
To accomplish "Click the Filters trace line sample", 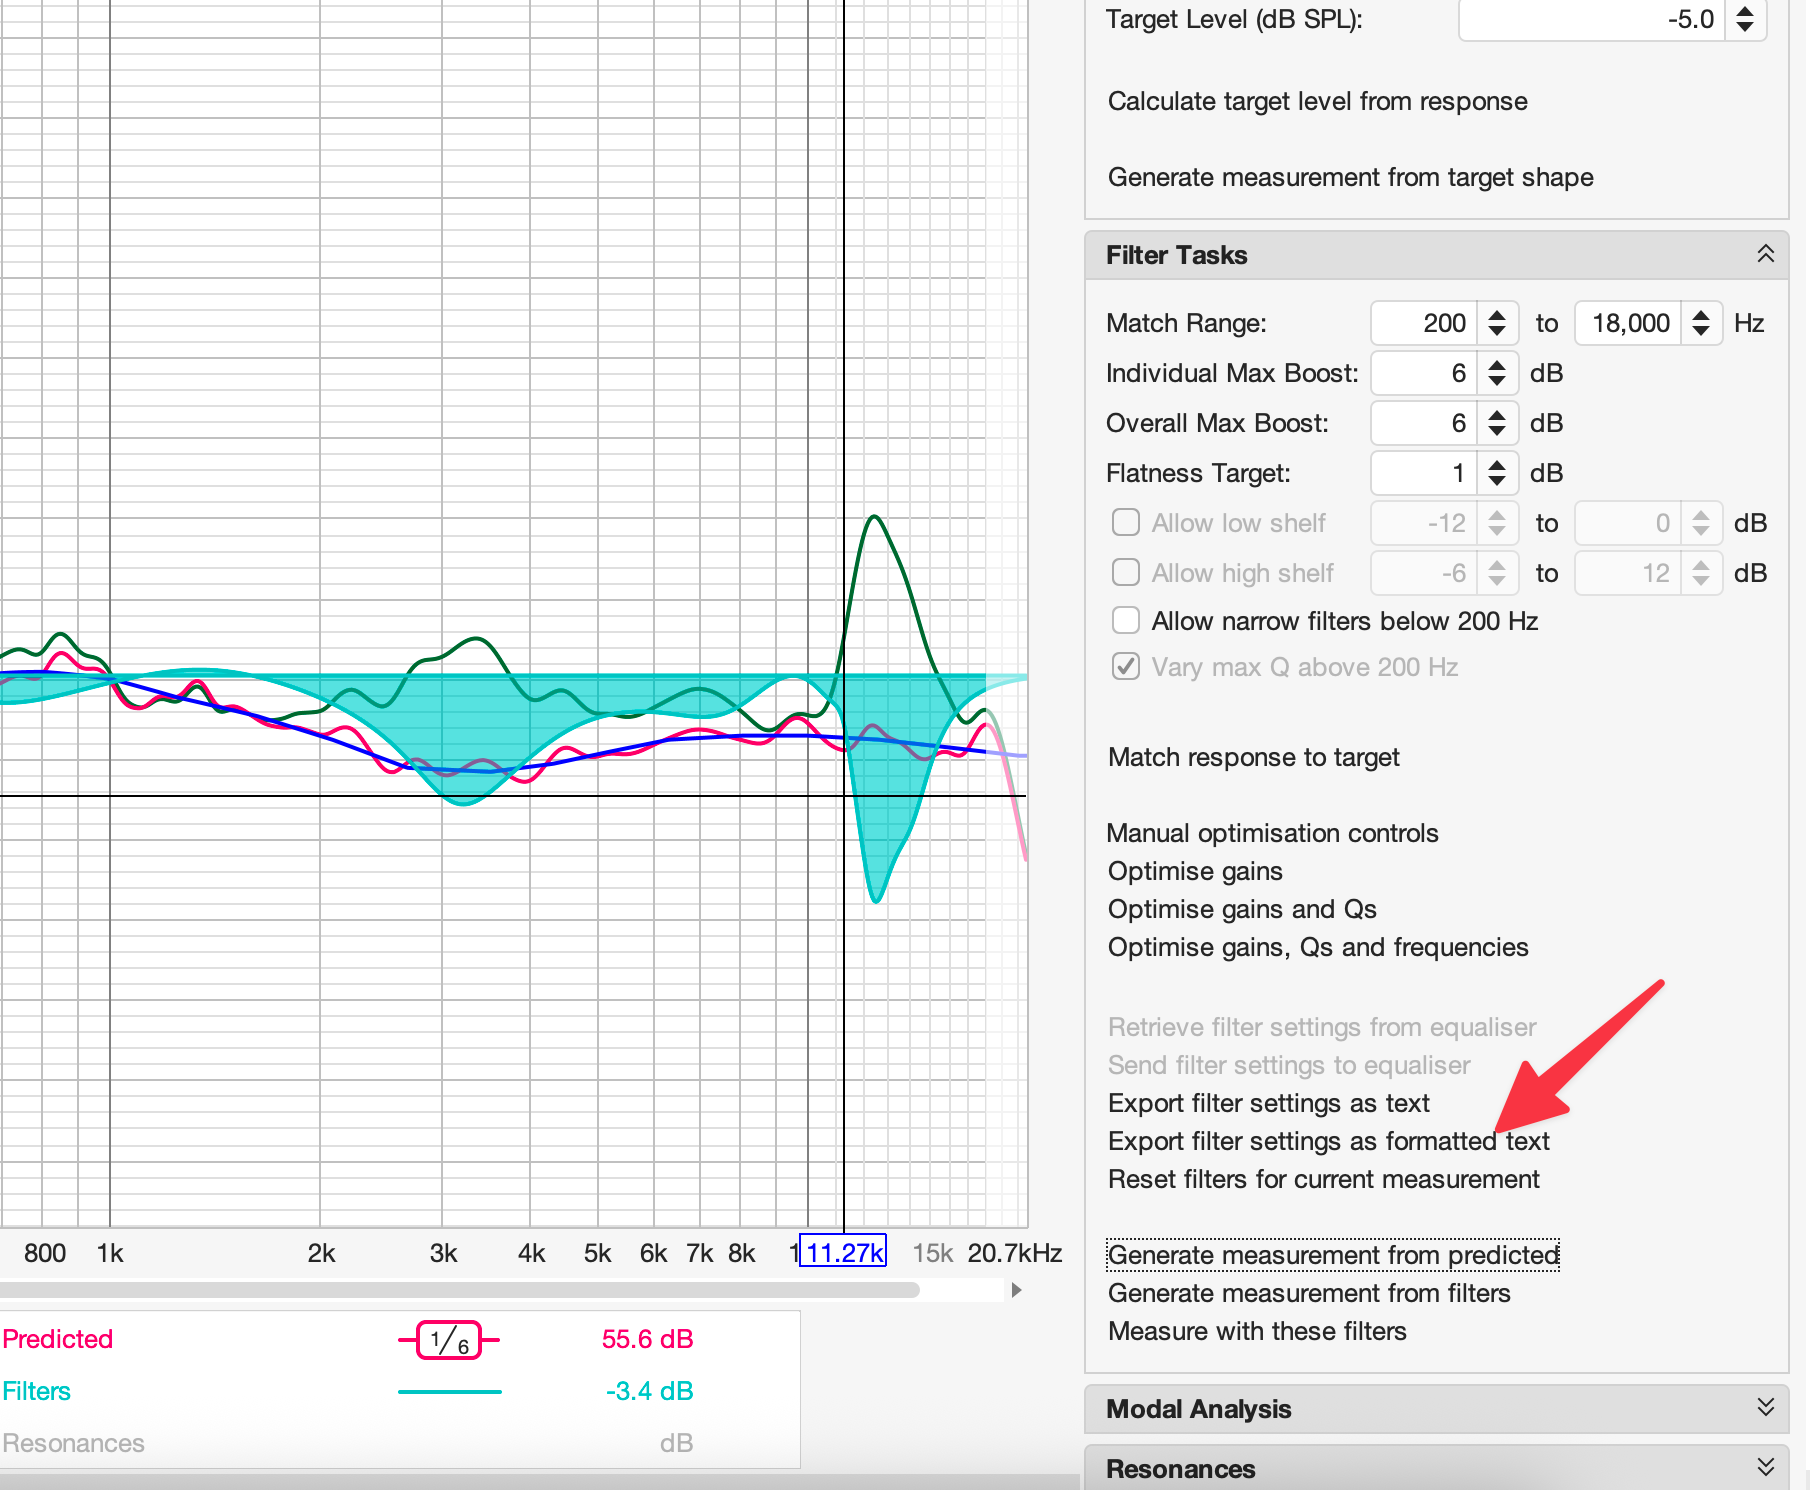I will coord(449,1392).
